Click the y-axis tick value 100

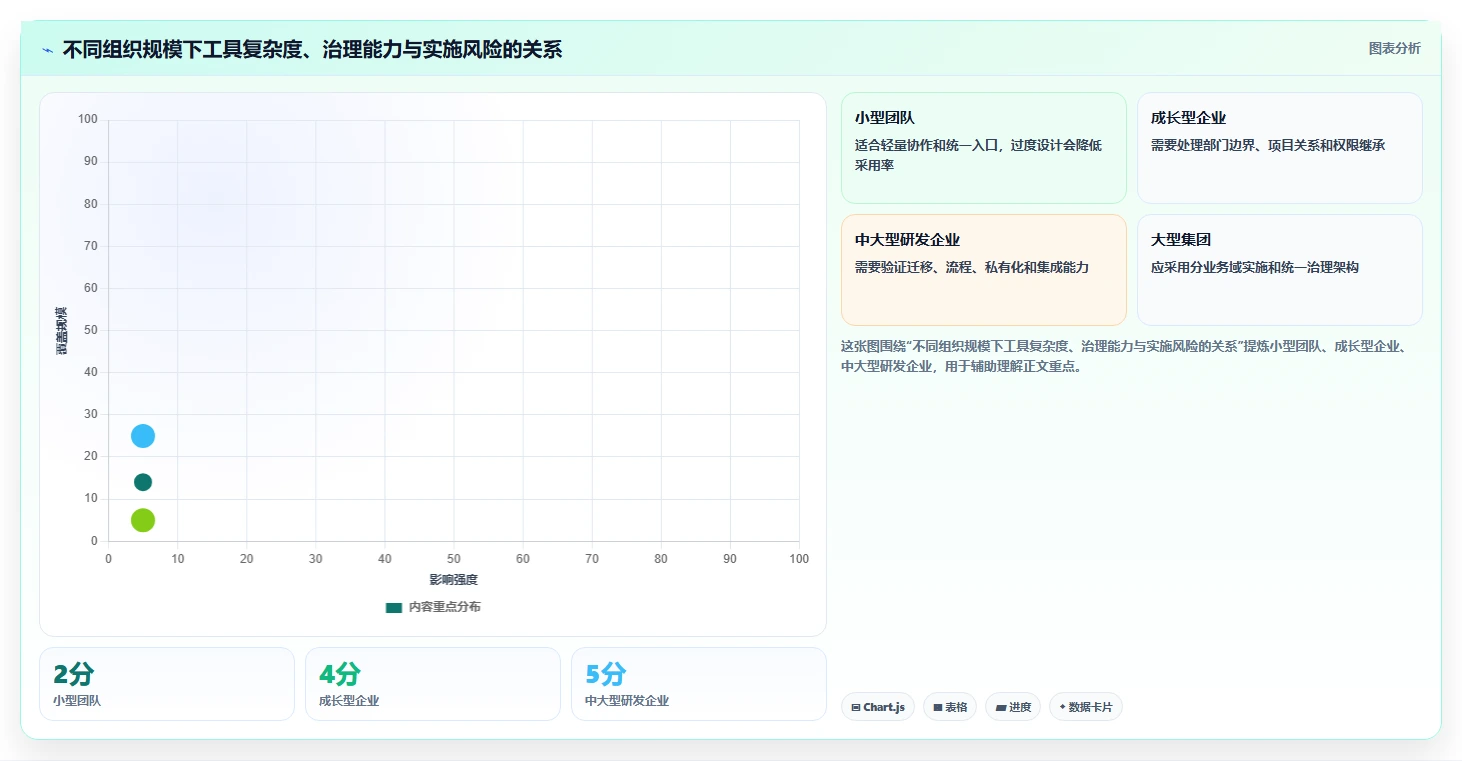(88, 120)
